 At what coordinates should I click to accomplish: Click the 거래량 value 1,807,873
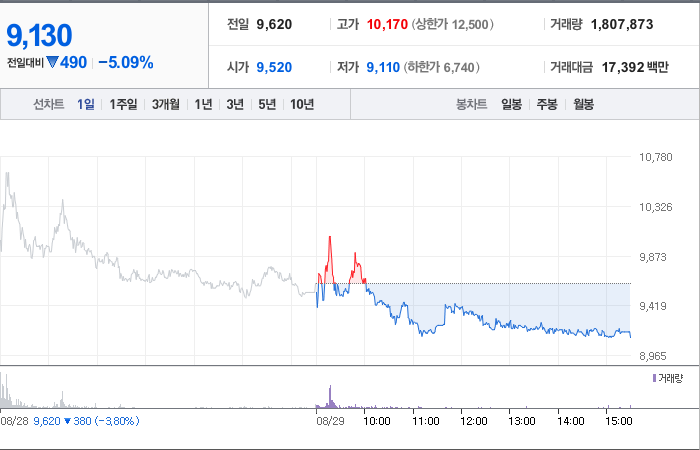(622, 24)
